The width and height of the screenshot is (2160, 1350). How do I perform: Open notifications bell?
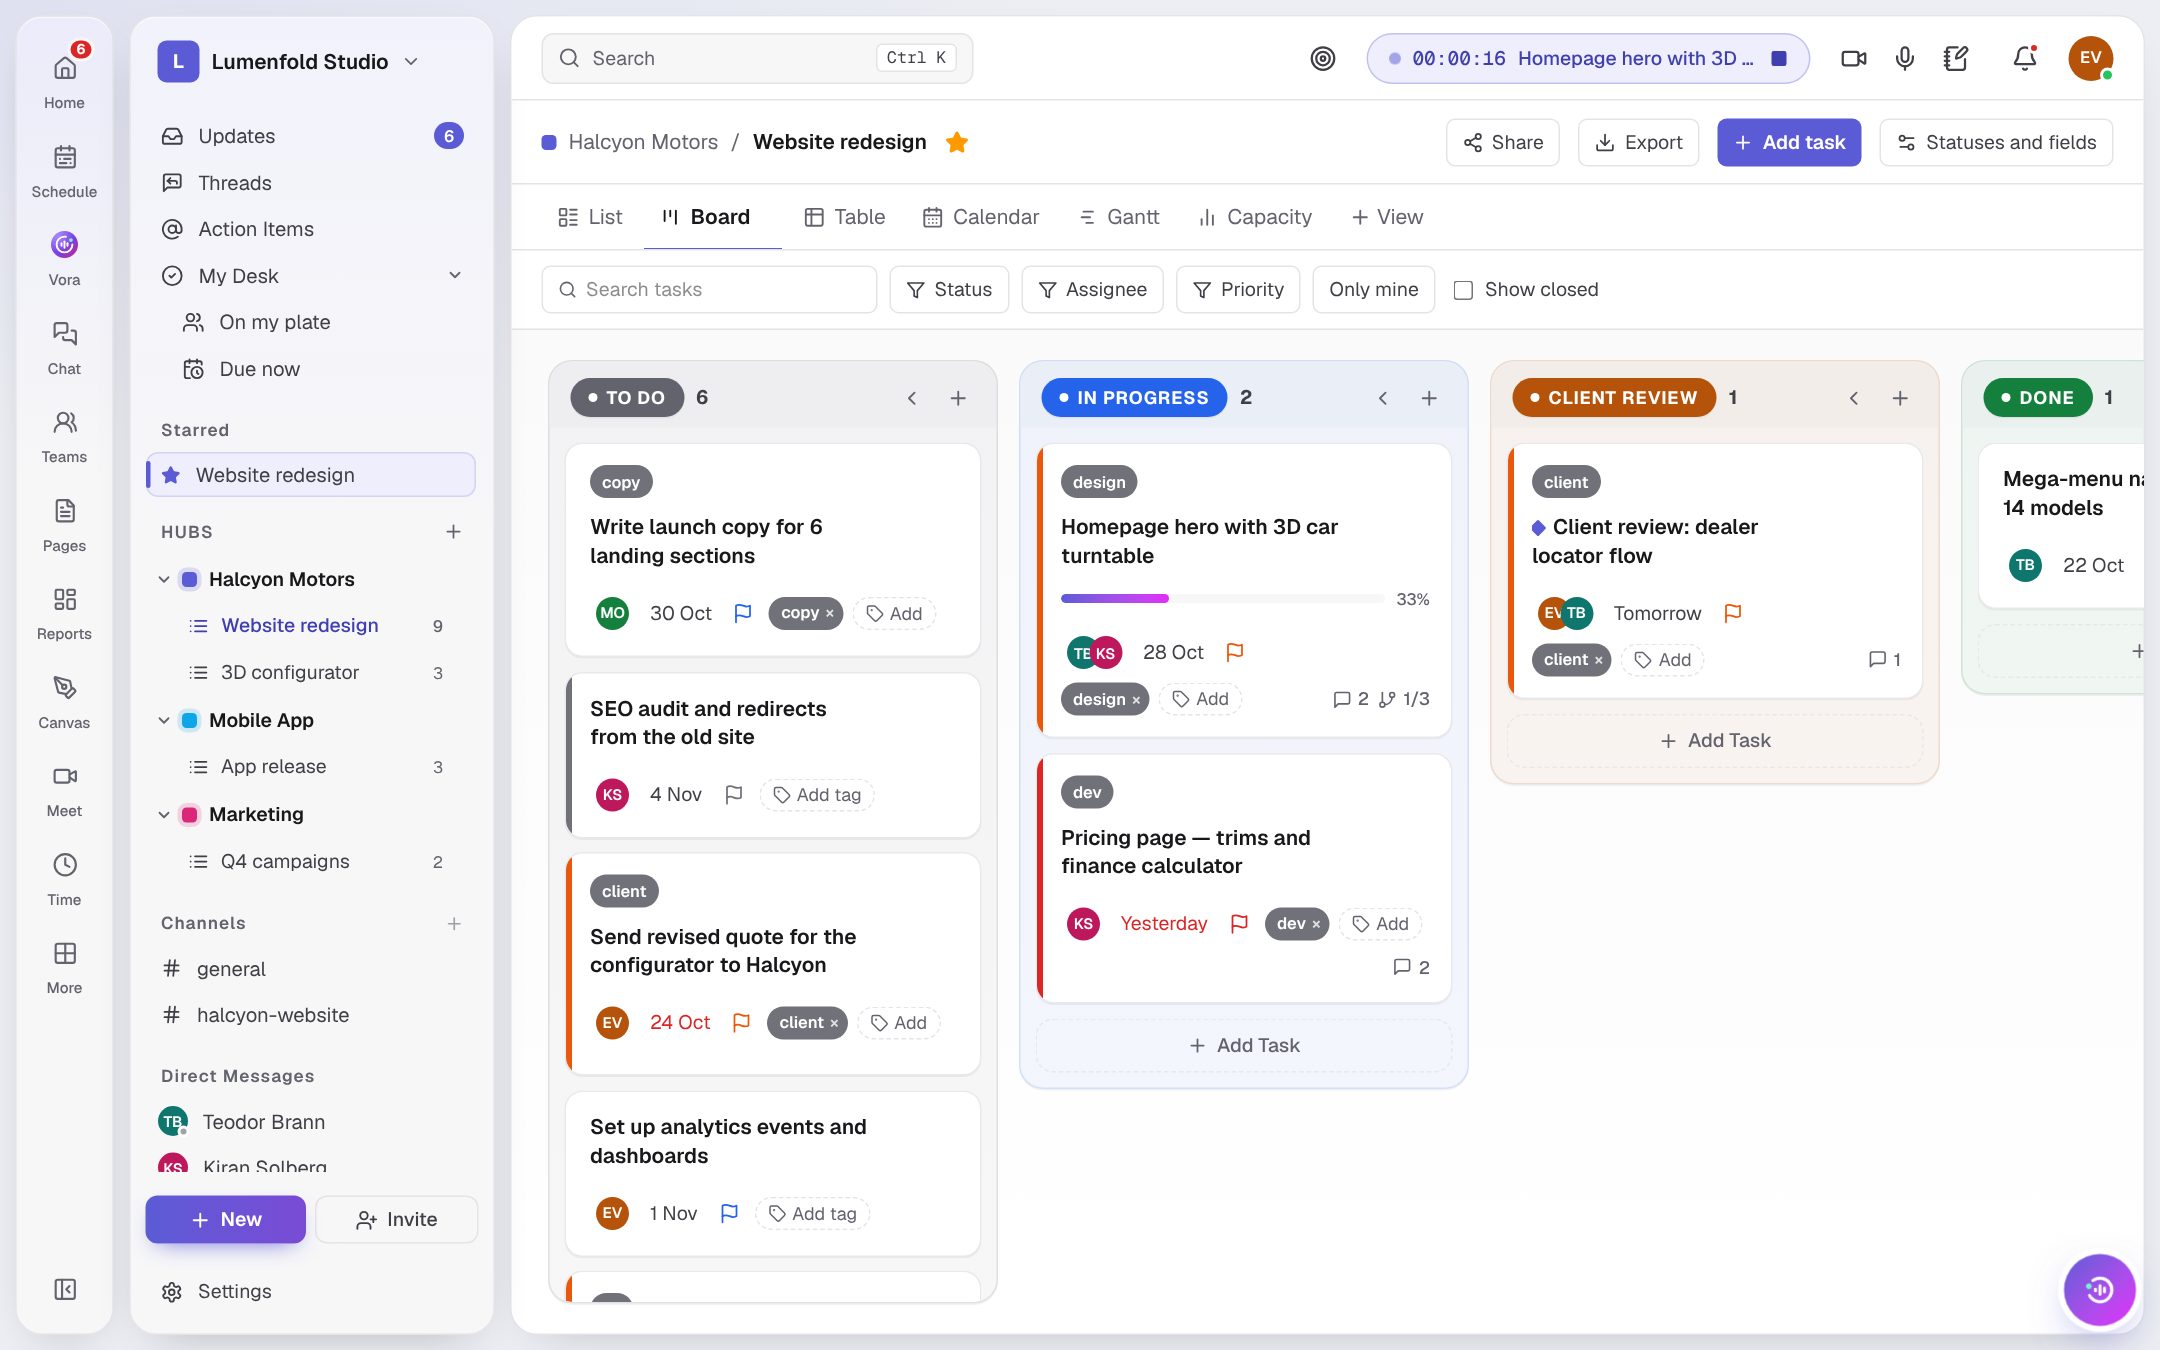2024,58
